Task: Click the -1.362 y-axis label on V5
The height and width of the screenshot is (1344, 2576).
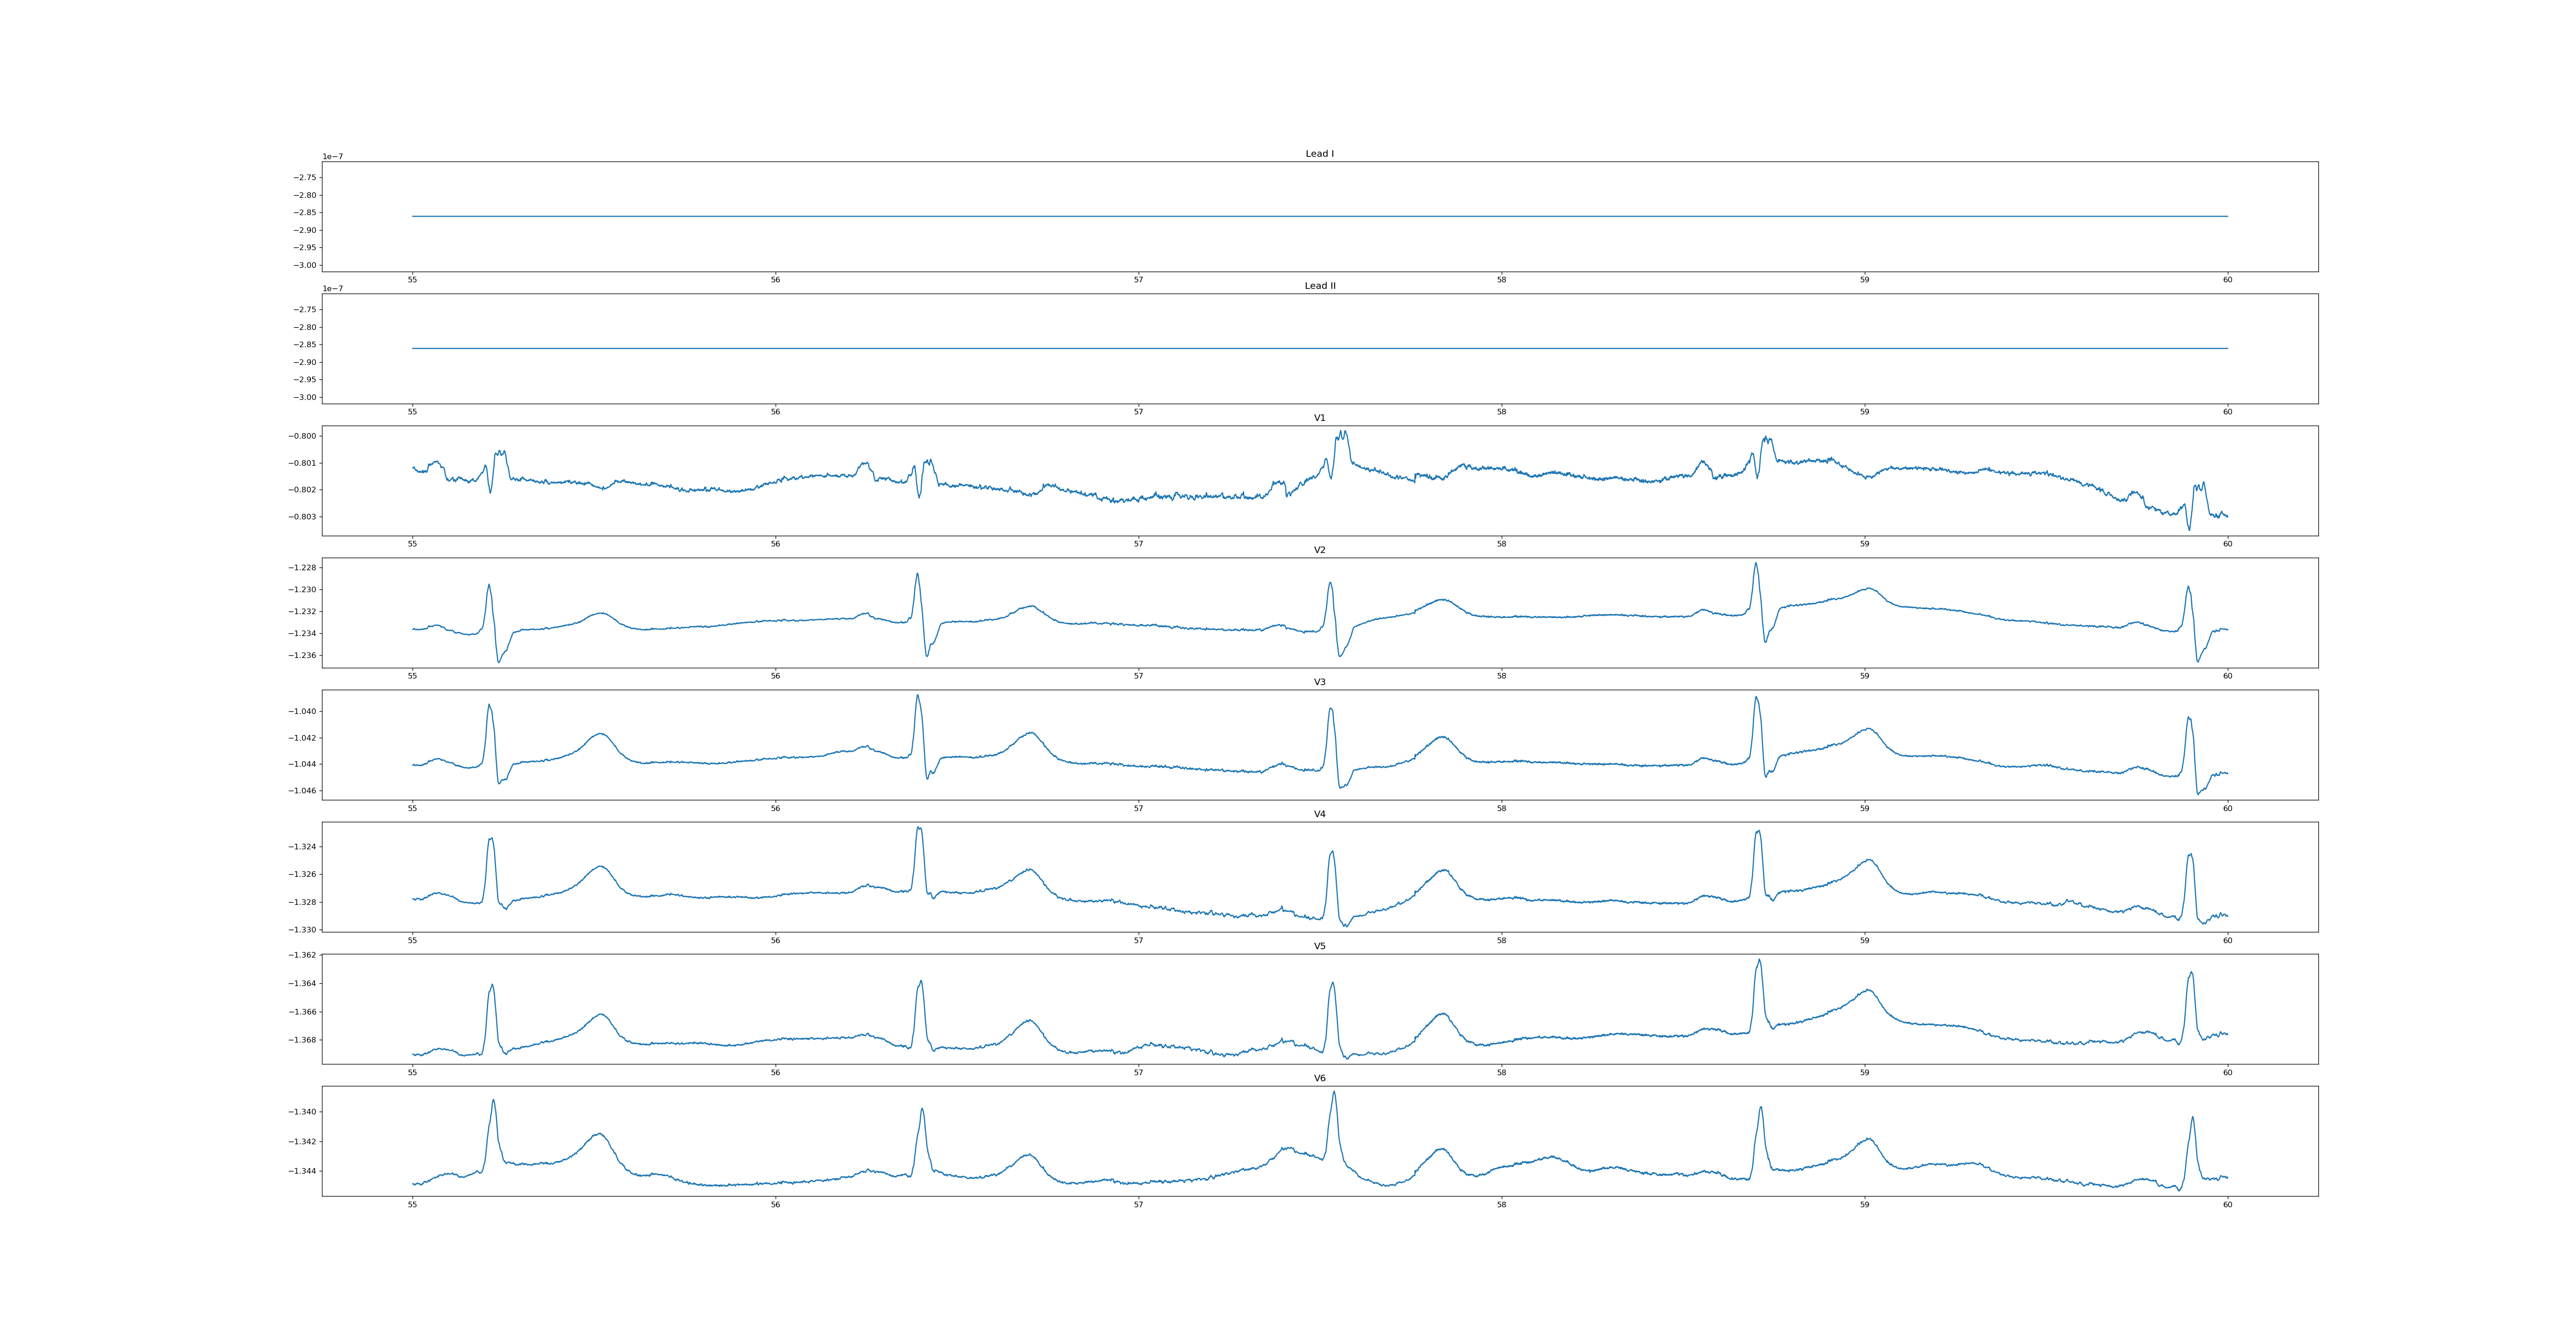Action: coord(303,955)
